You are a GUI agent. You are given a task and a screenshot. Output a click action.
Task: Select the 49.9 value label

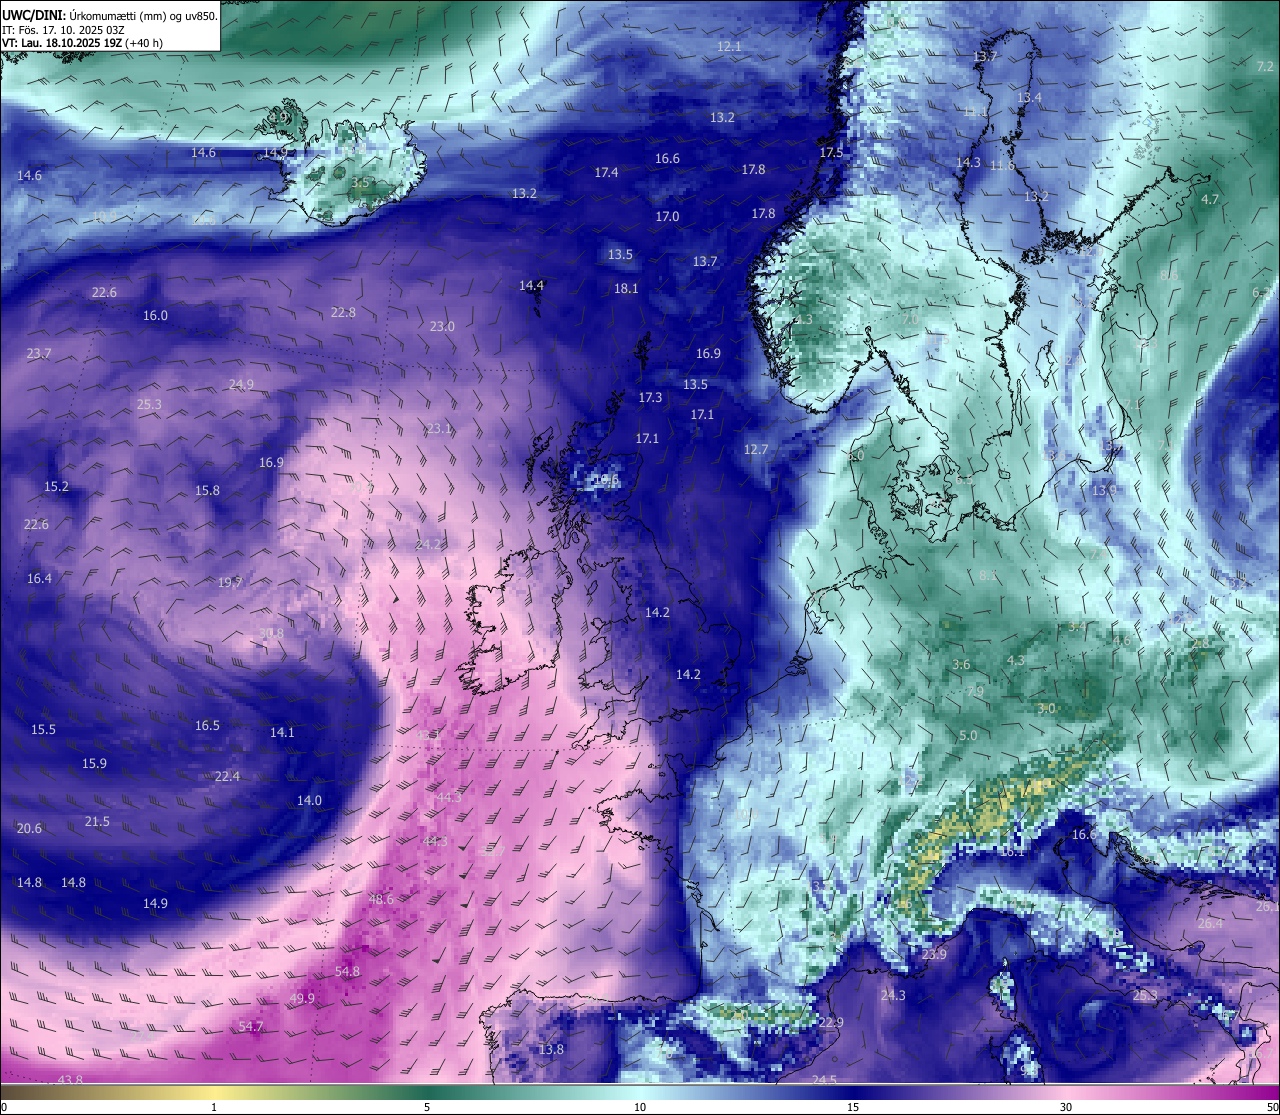point(302,999)
